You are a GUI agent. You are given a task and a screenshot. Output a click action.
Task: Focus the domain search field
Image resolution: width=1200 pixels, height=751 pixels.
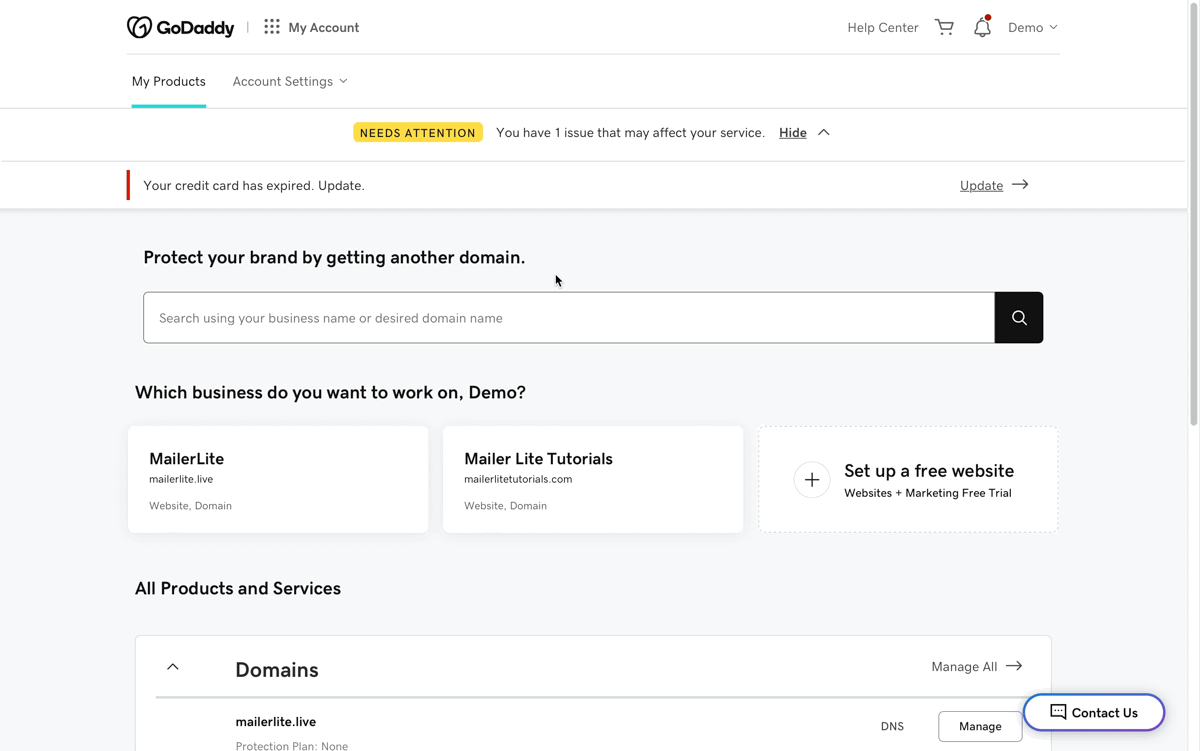pos(568,318)
